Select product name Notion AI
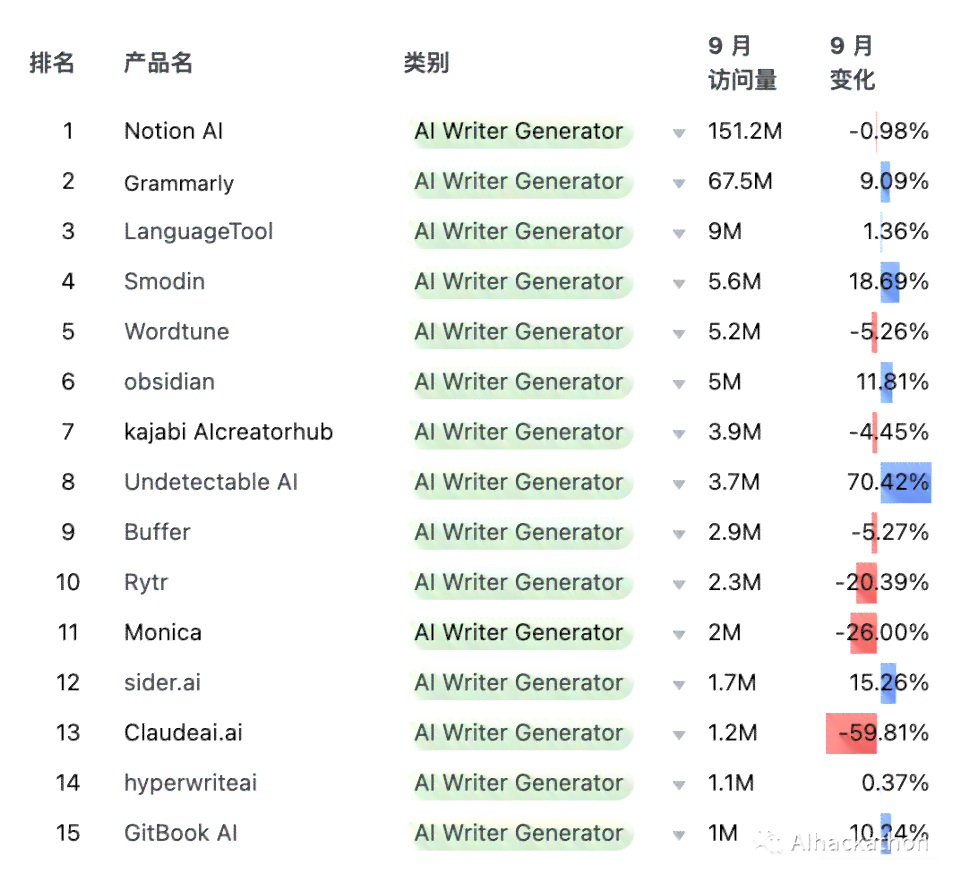The height and width of the screenshot is (881, 960). [x=173, y=131]
